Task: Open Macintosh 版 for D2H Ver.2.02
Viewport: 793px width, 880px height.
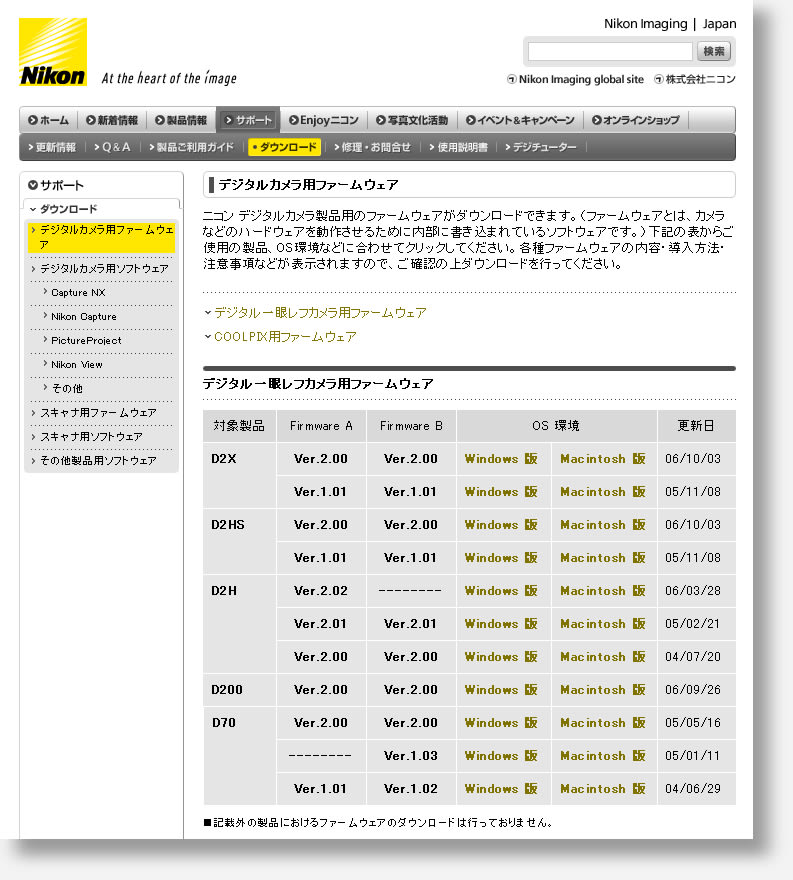Action: coord(603,592)
